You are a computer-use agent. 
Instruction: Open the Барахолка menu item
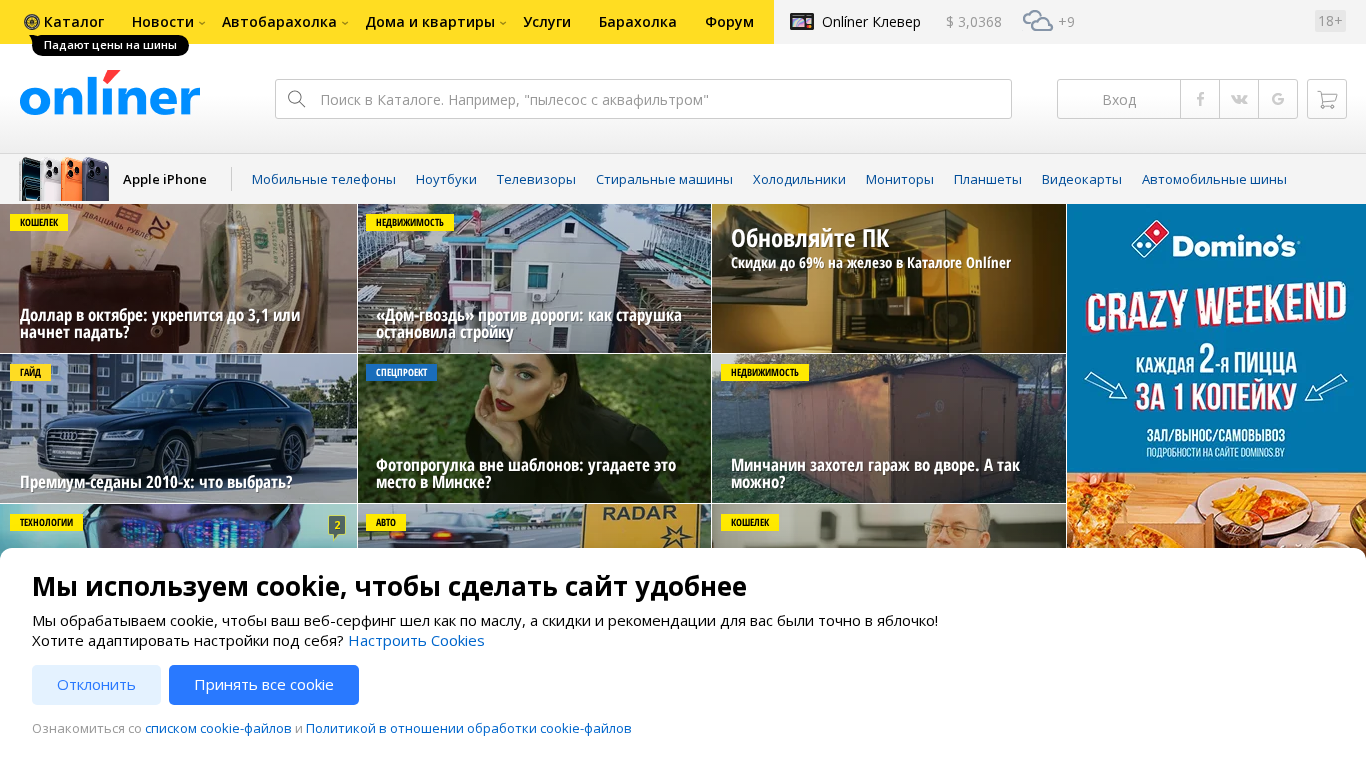tap(638, 22)
